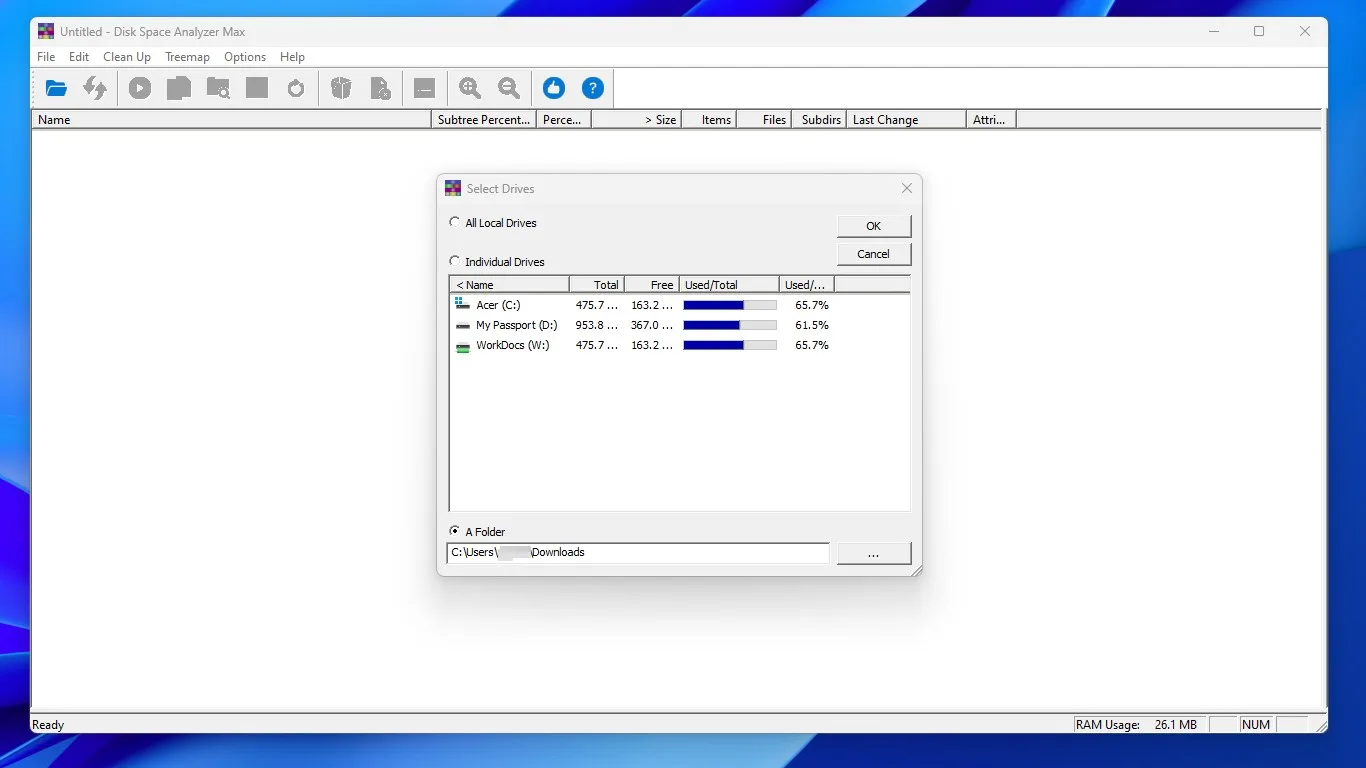Click the delete file icon with X
The height and width of the screenshot is (768, 1366).
[381, 88]
